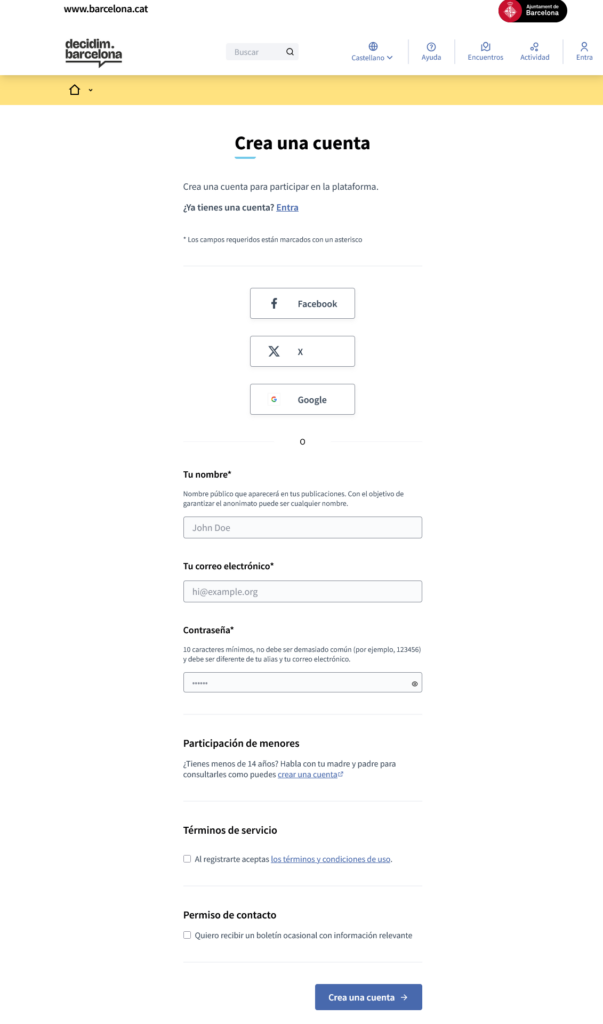Show password with the eye icon

click(414, 684)
